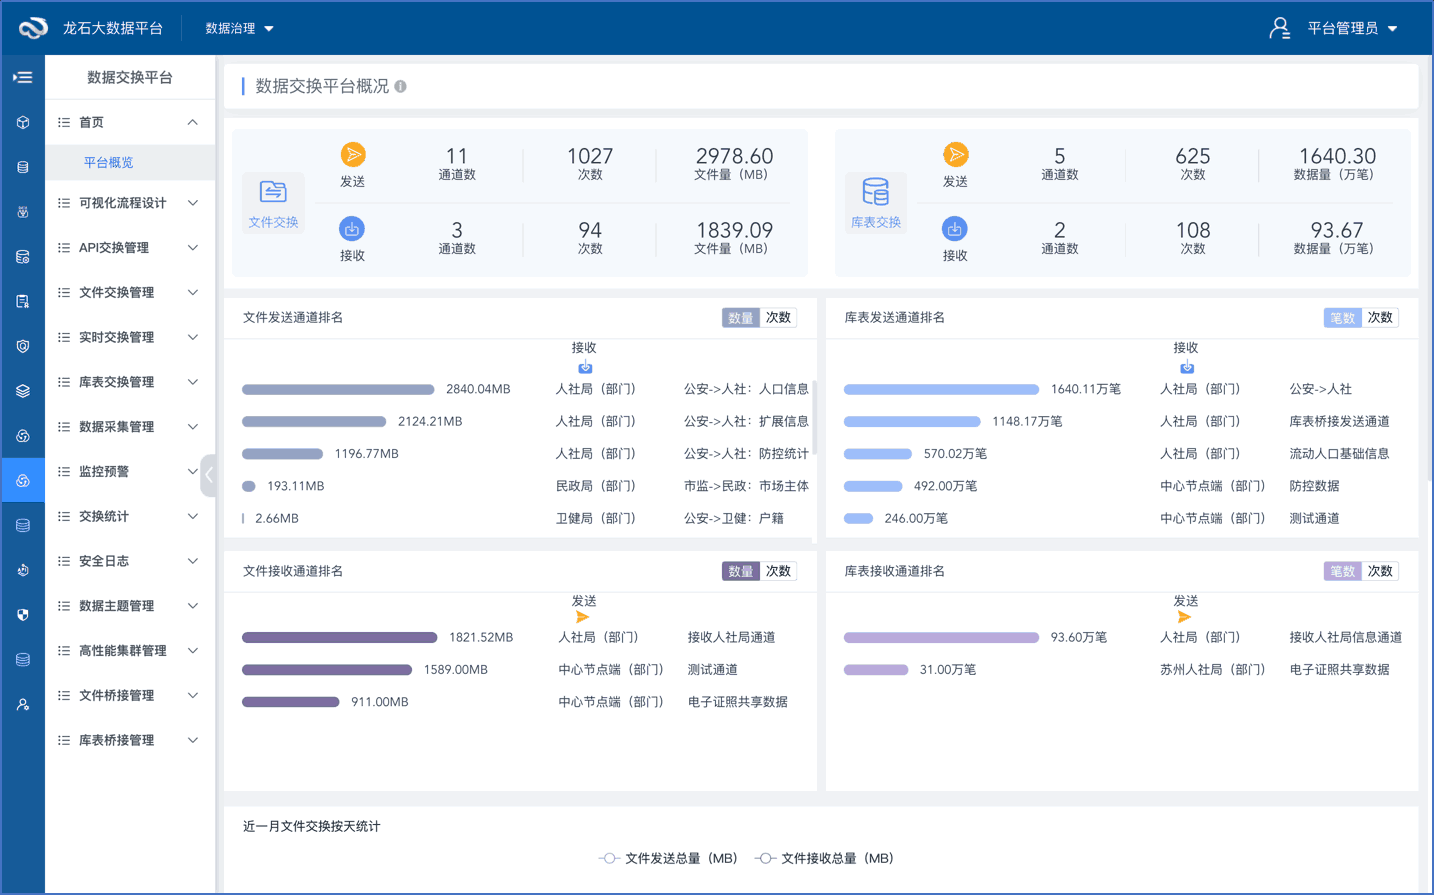Open the 交换统计 menu item
Image resolution: width=1434 pixels, height=895 pixels.
coord(130,517)
